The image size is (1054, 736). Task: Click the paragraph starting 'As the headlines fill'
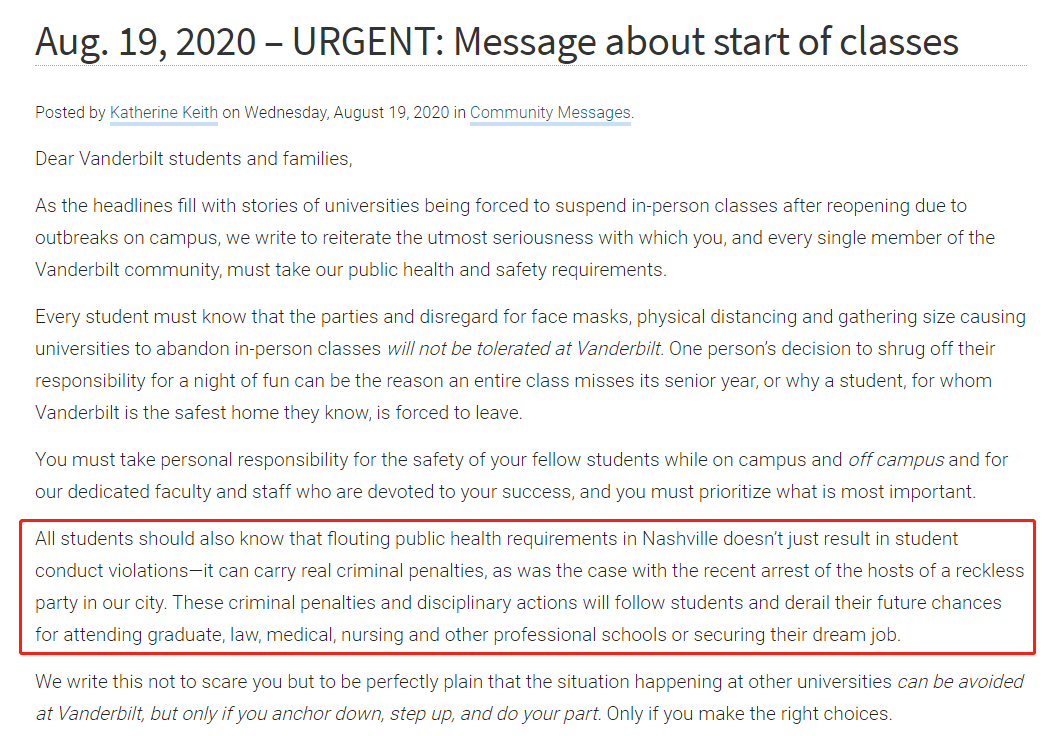(515, 238)
